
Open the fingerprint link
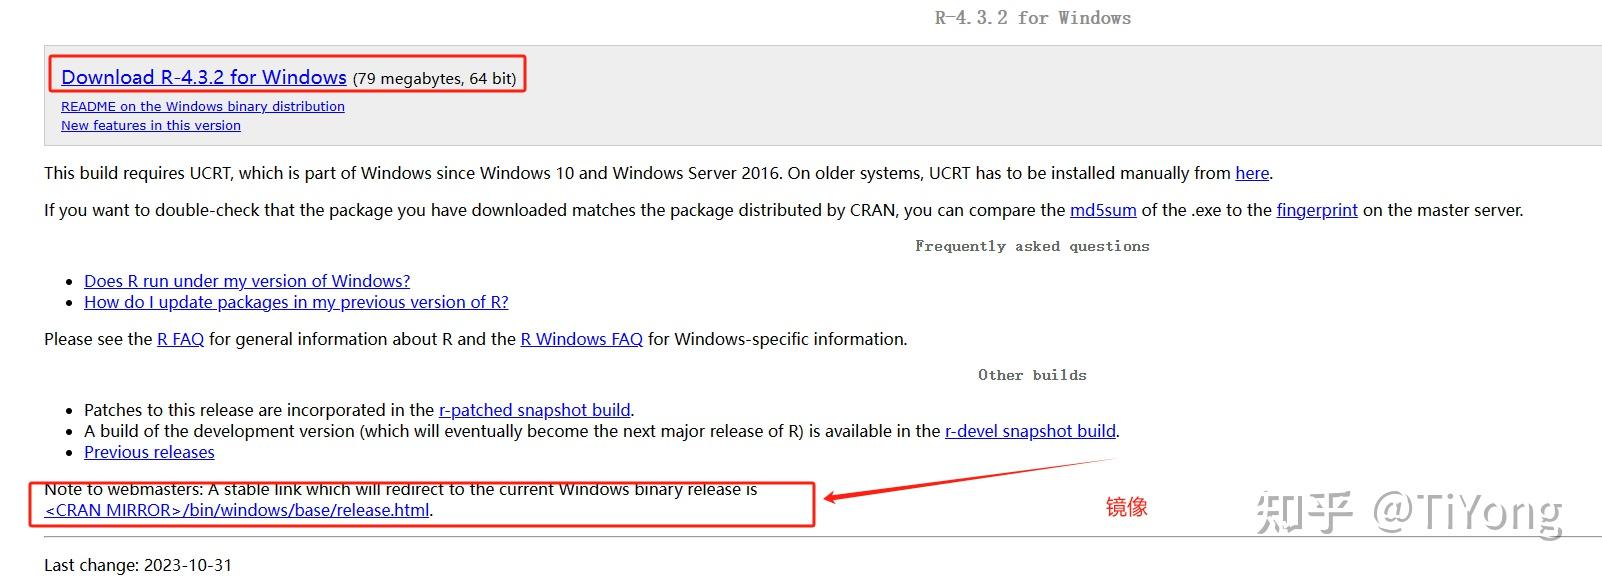tap(1317, 210)
